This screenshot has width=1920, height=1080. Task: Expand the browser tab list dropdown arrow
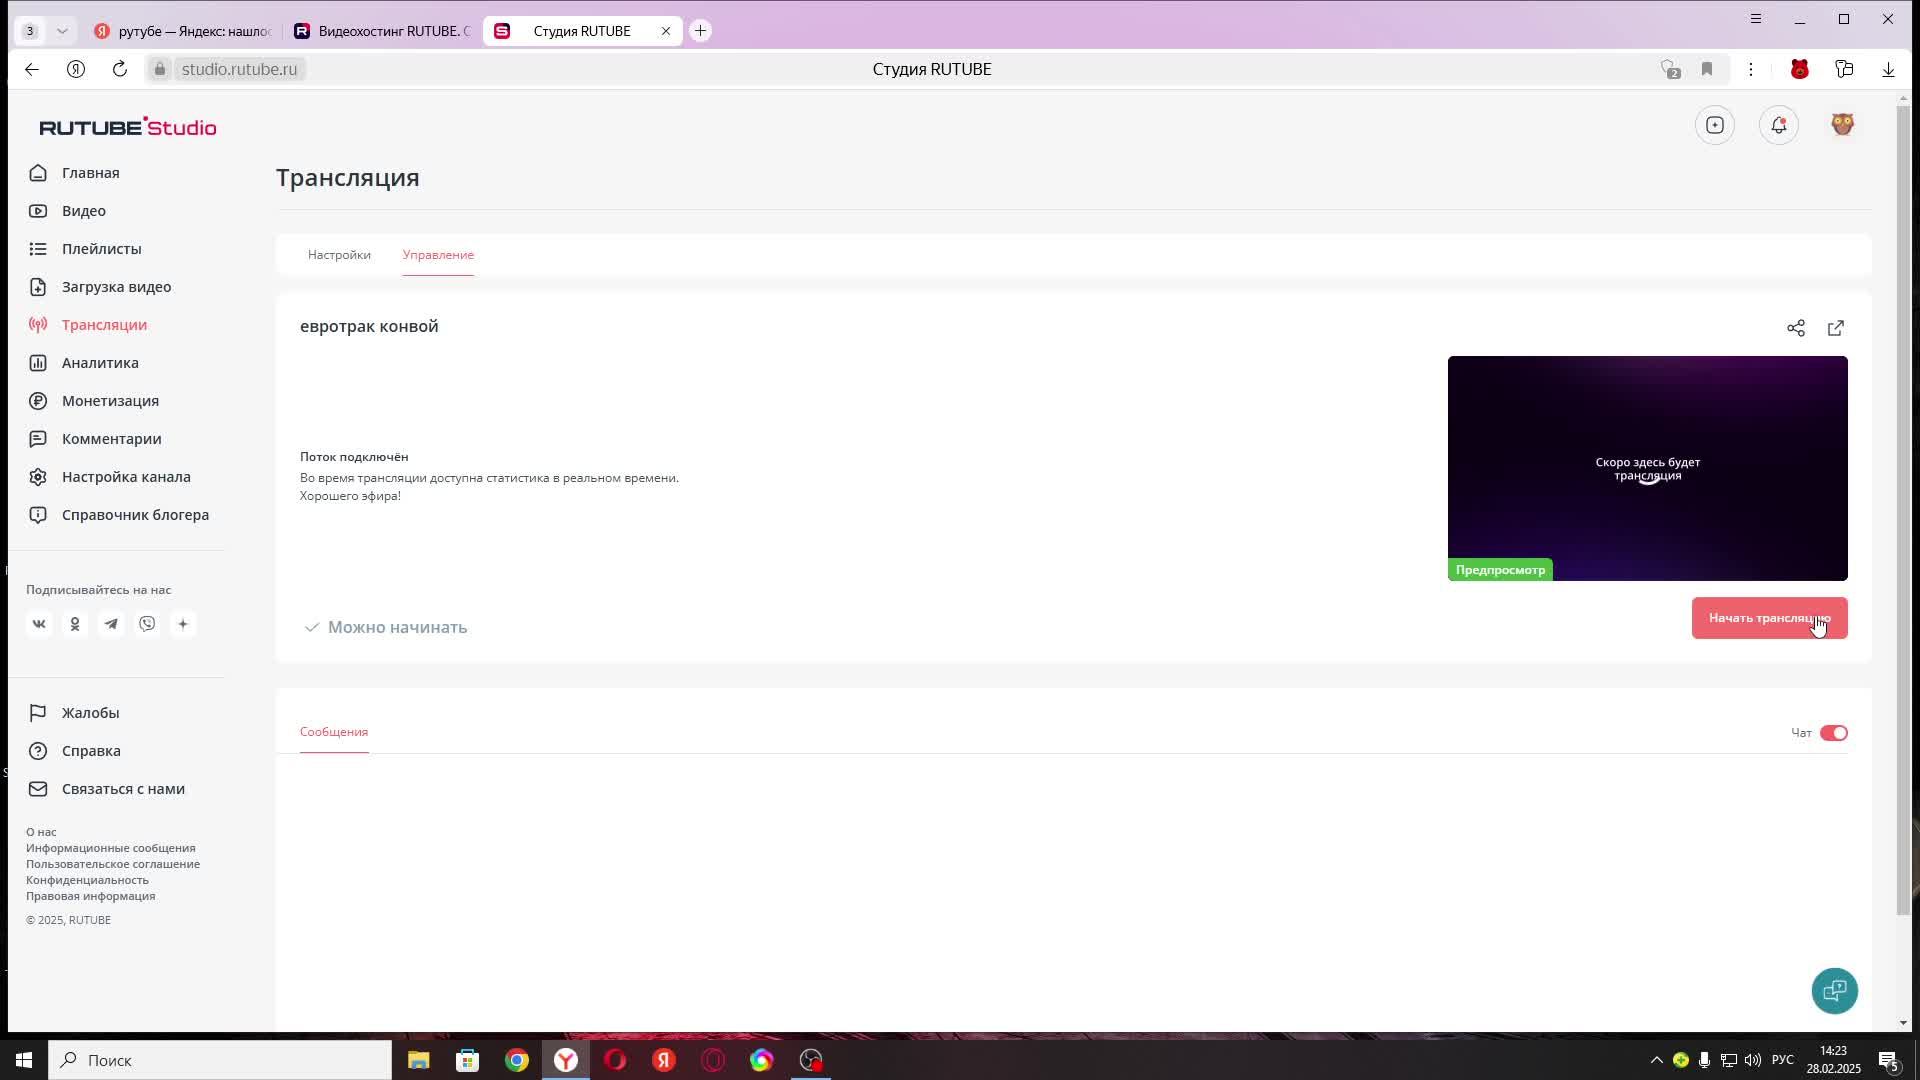pyautogui.click(x=62, y=31)
